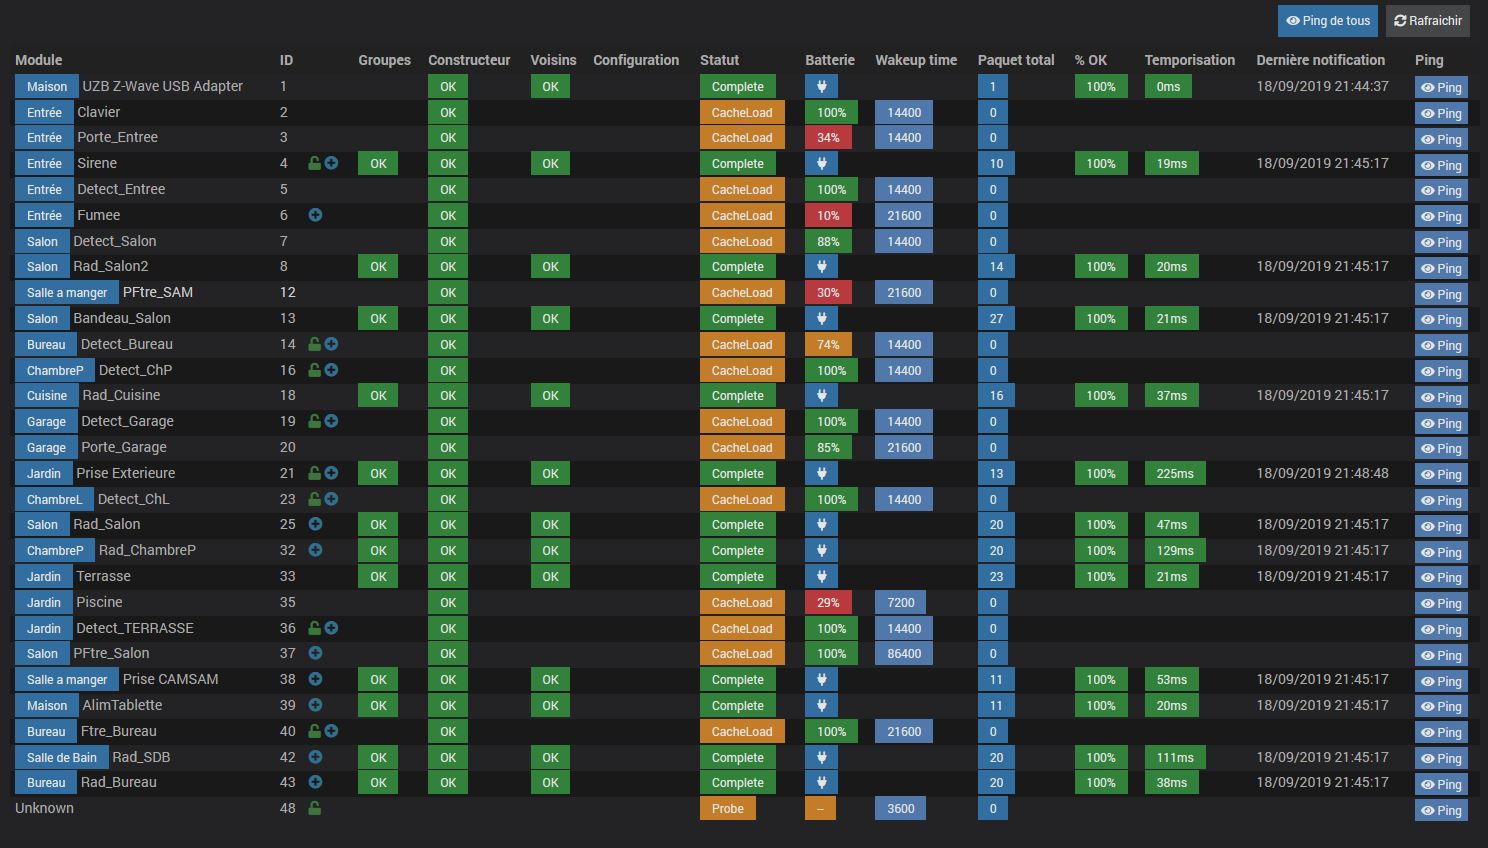Click the plus icon in Prise Exterieure row

[x=331, y=473]
